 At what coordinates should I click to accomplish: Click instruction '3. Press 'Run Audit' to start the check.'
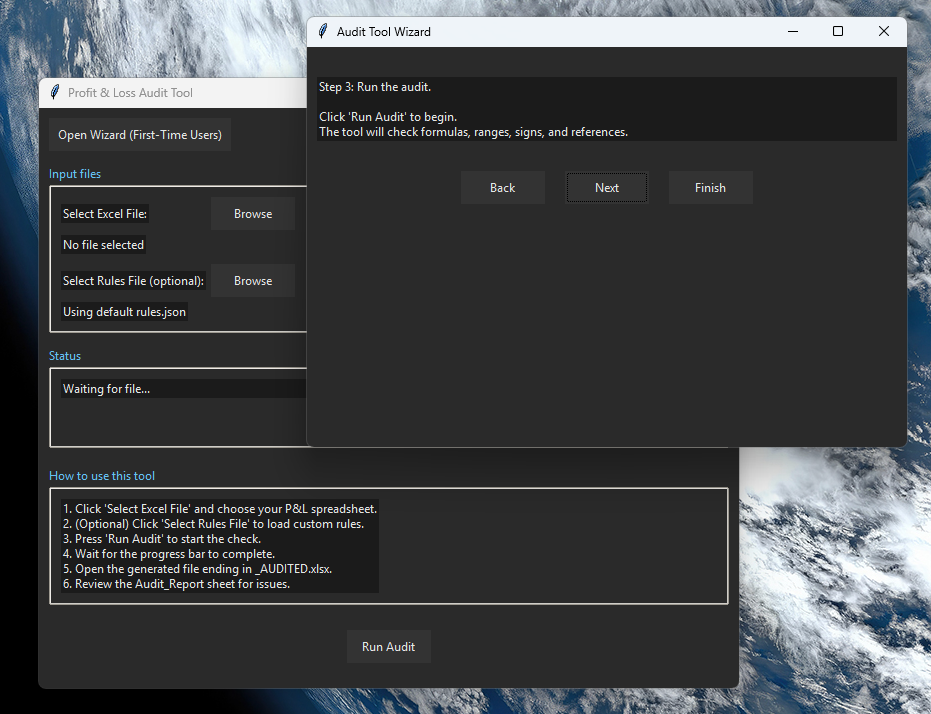(x=162, y=539)
